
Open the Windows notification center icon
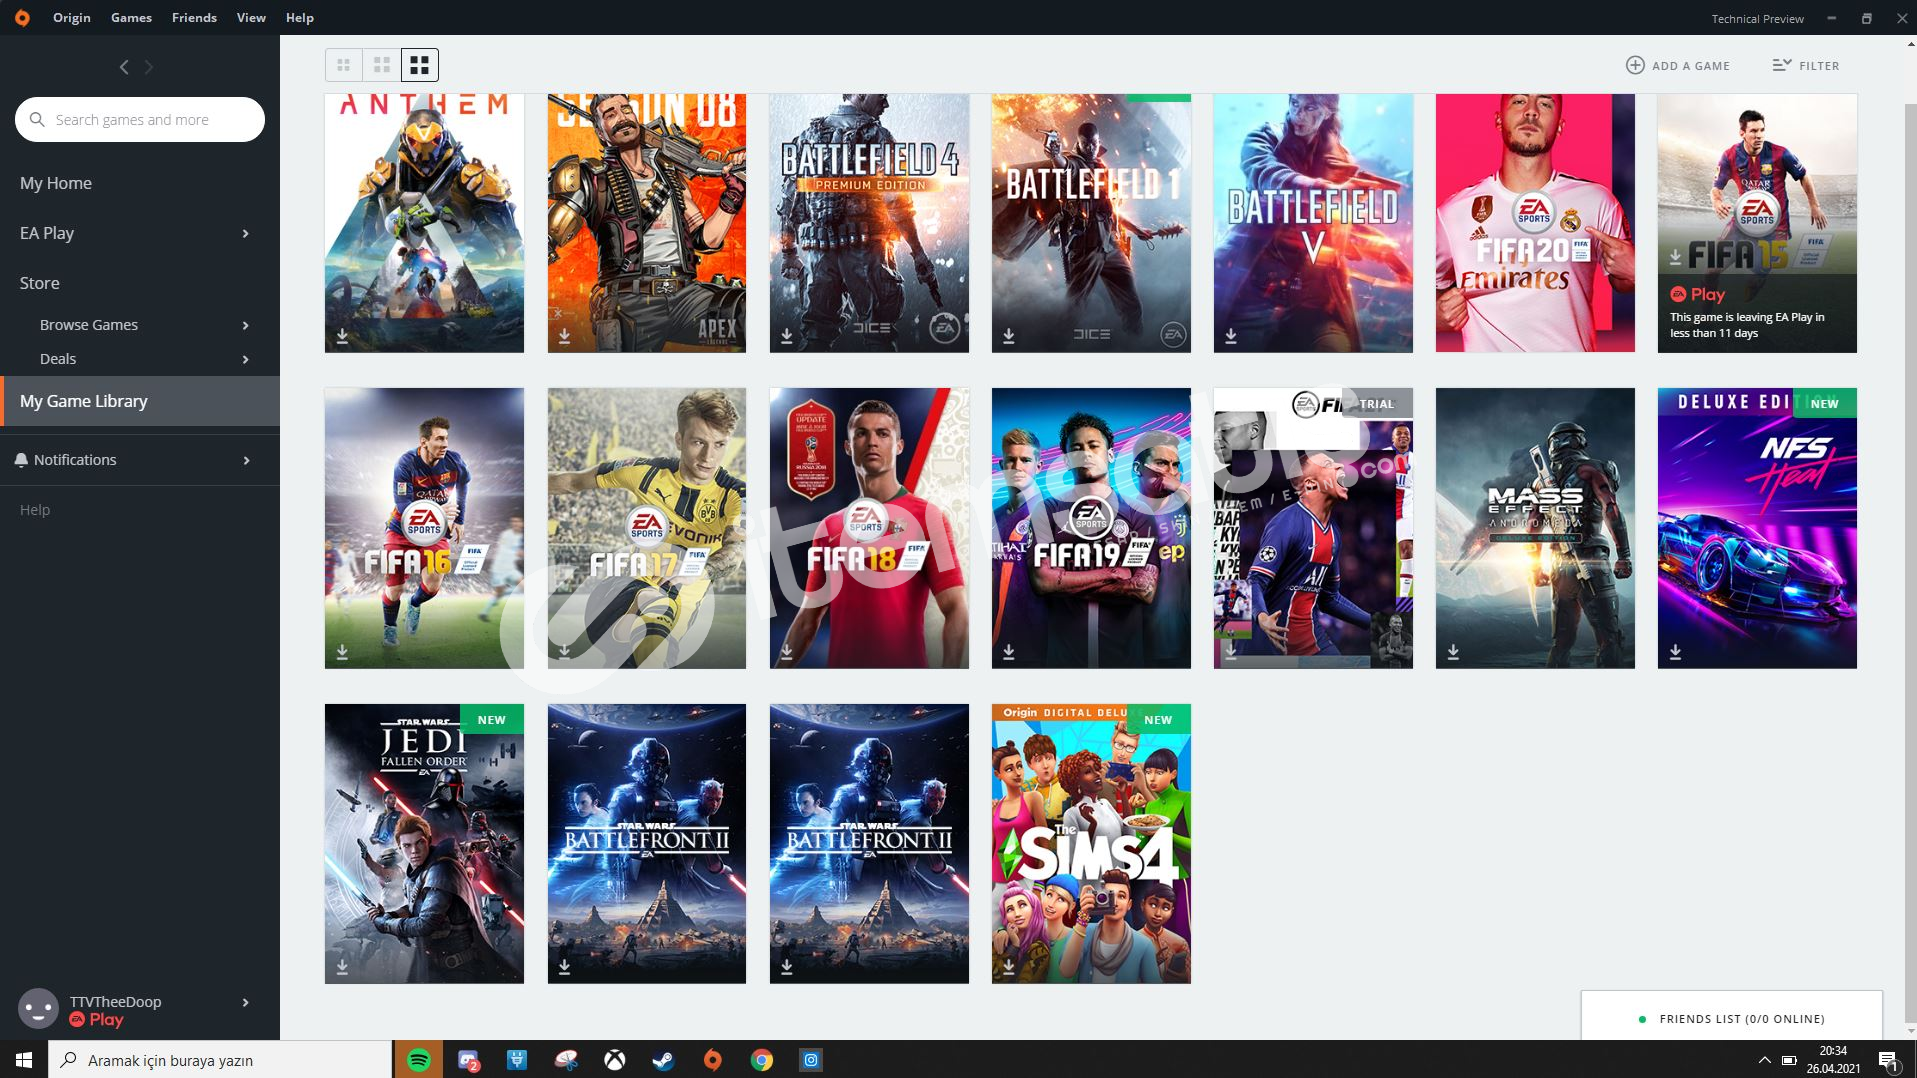[x=1888, y=1060]
